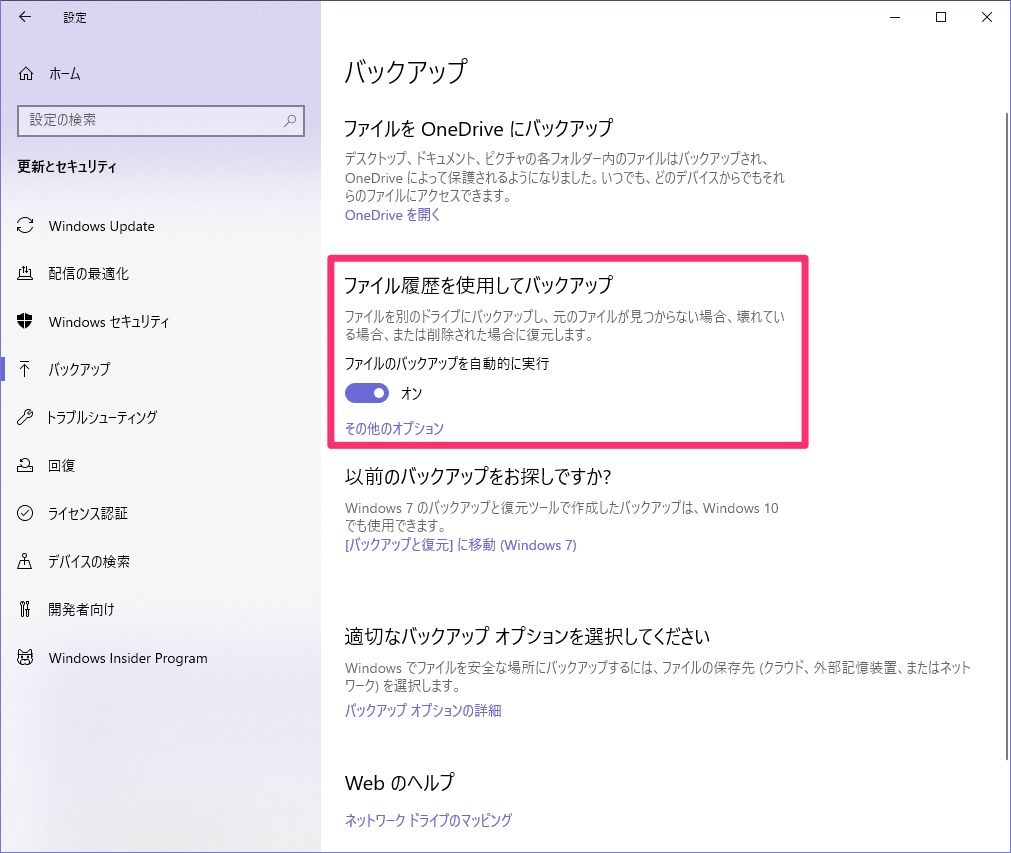Open the OneDrive を開く link
The width and height of the screenshot is (1011, 853).
(x=392, y=215)
